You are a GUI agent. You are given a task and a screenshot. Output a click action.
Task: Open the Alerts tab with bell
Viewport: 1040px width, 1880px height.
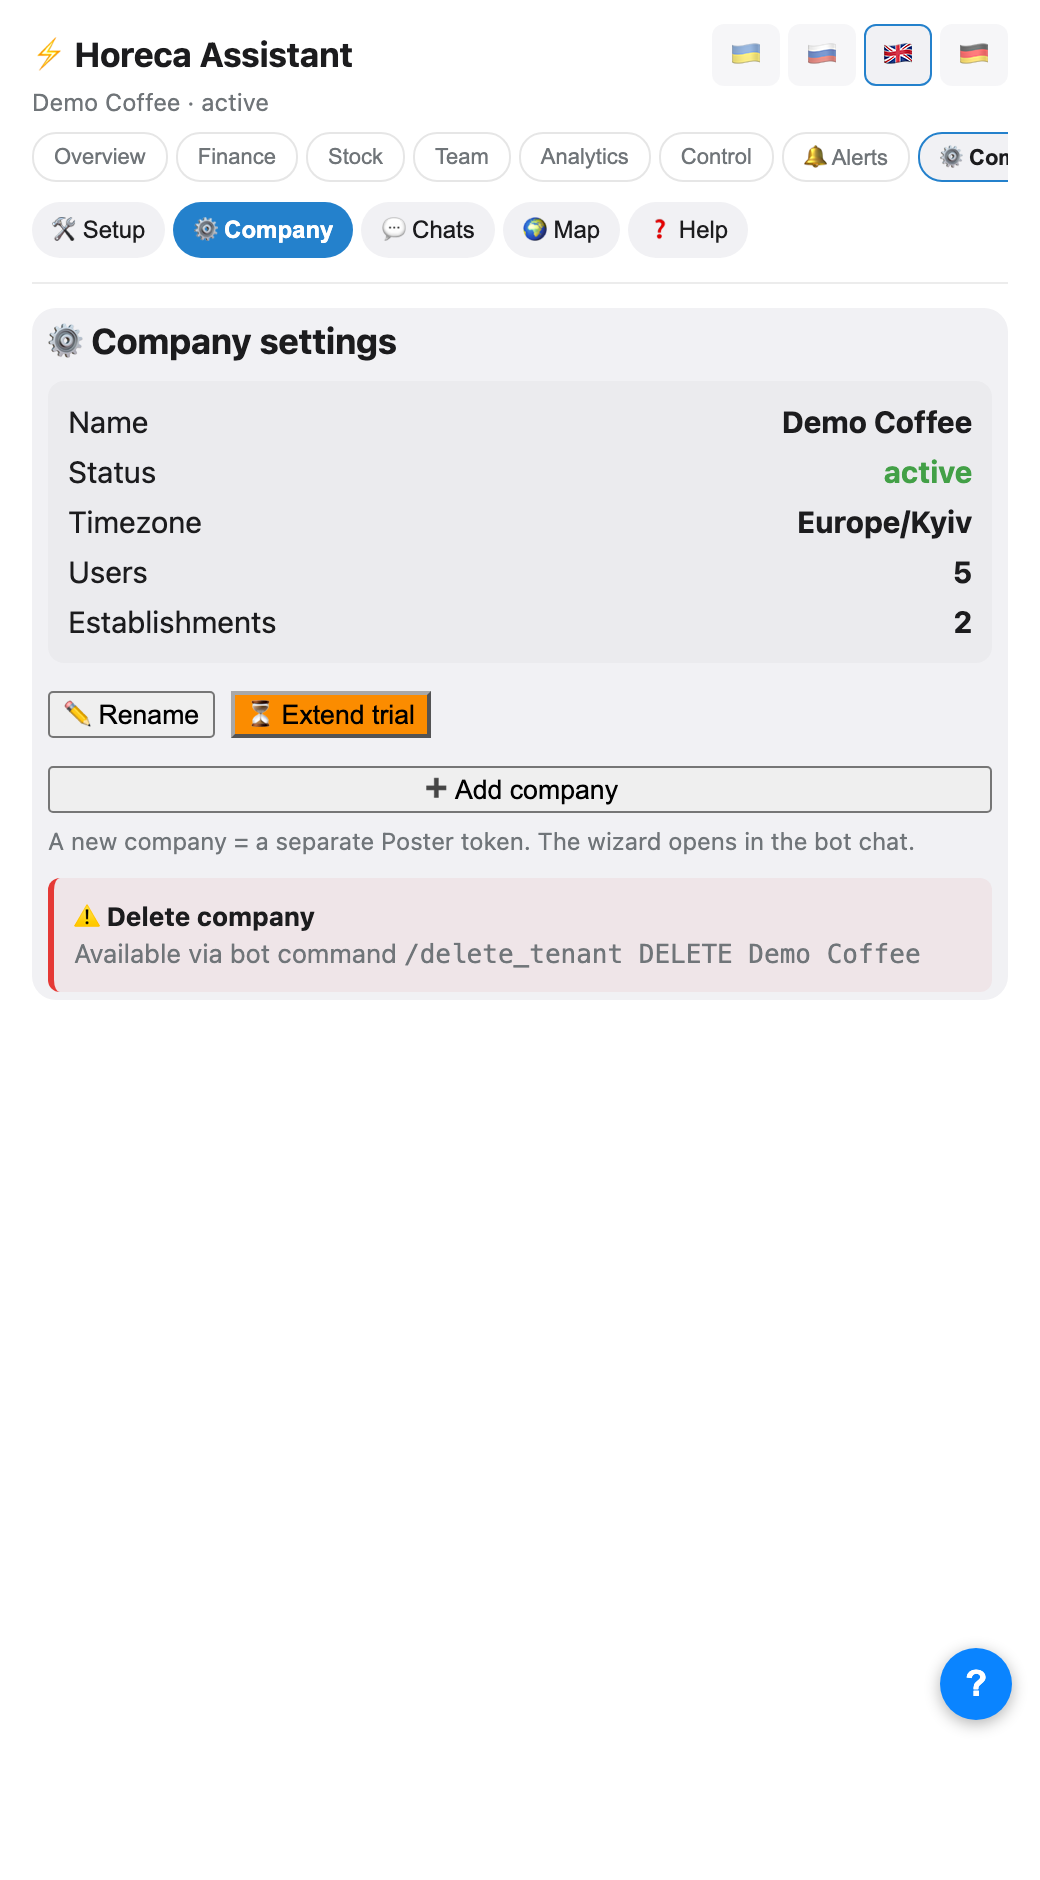pos(846,157)
